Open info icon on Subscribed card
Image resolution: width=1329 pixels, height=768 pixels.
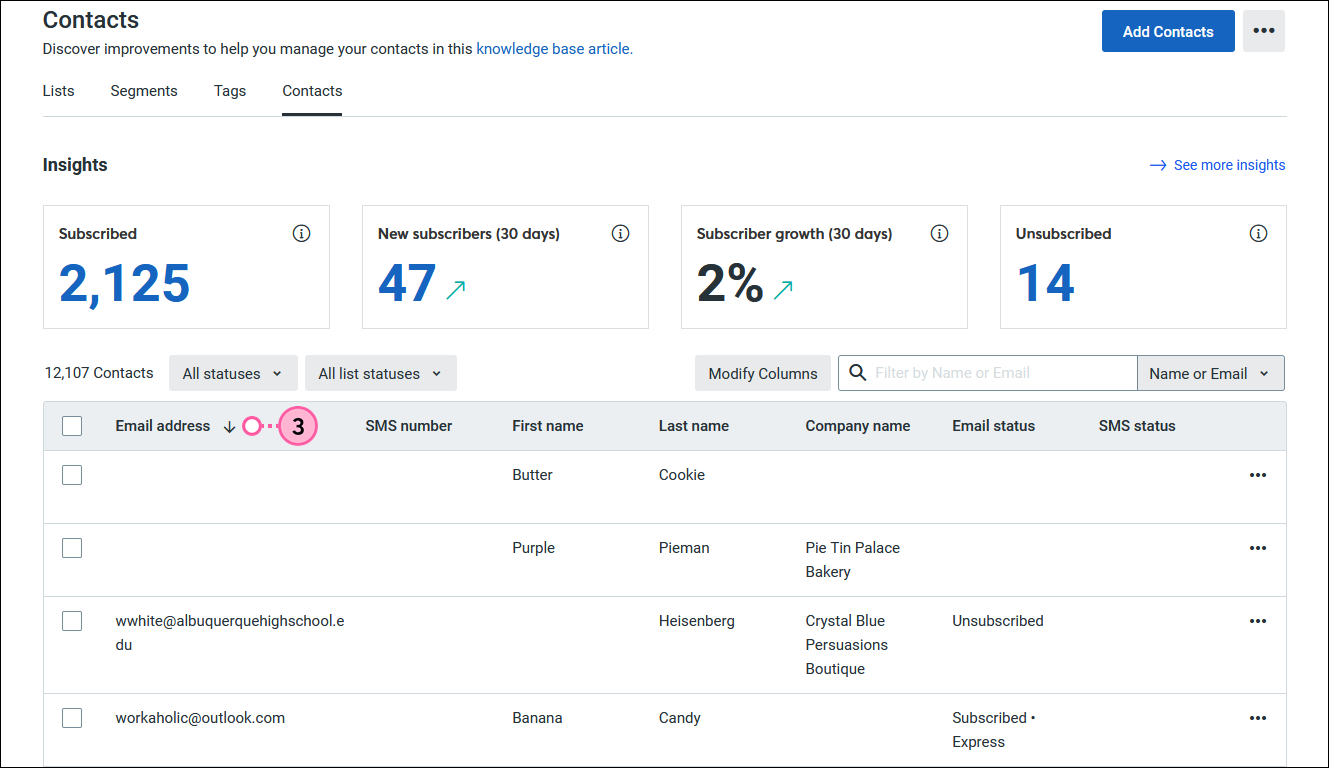(301, 233)
